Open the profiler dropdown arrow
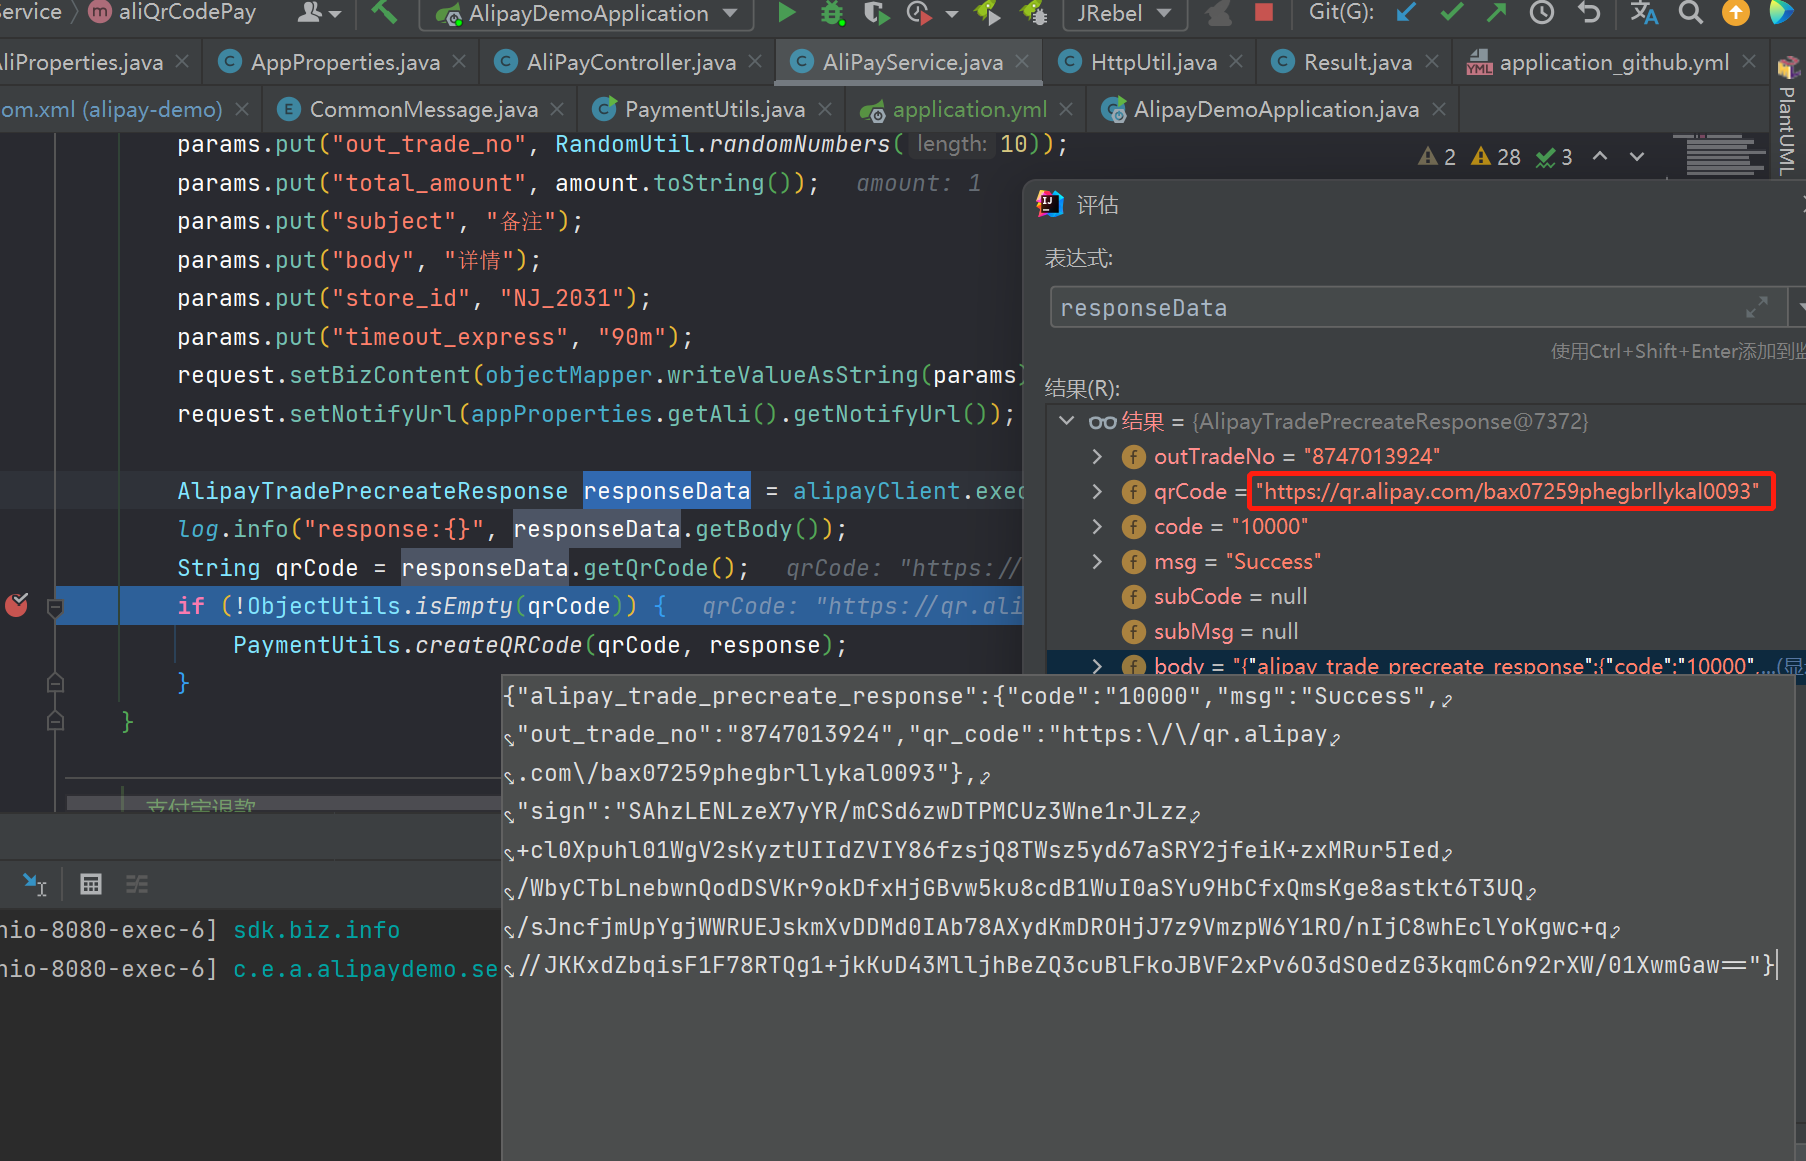Image resolution: width=1806 pixels, height=1161 pixels. (951, 14)
